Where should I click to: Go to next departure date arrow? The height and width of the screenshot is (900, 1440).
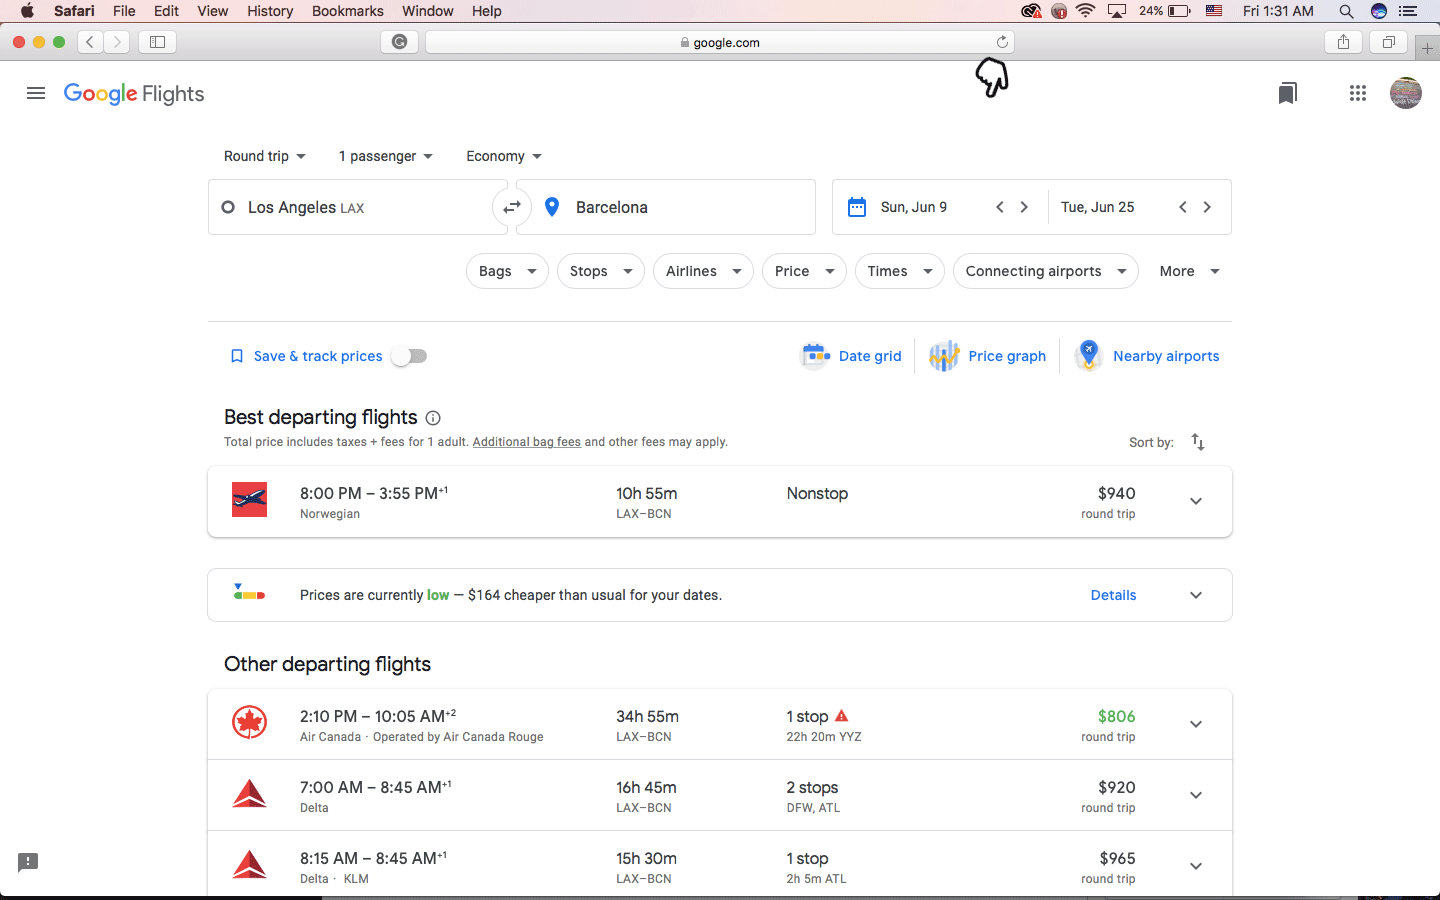coord(1024,207)
